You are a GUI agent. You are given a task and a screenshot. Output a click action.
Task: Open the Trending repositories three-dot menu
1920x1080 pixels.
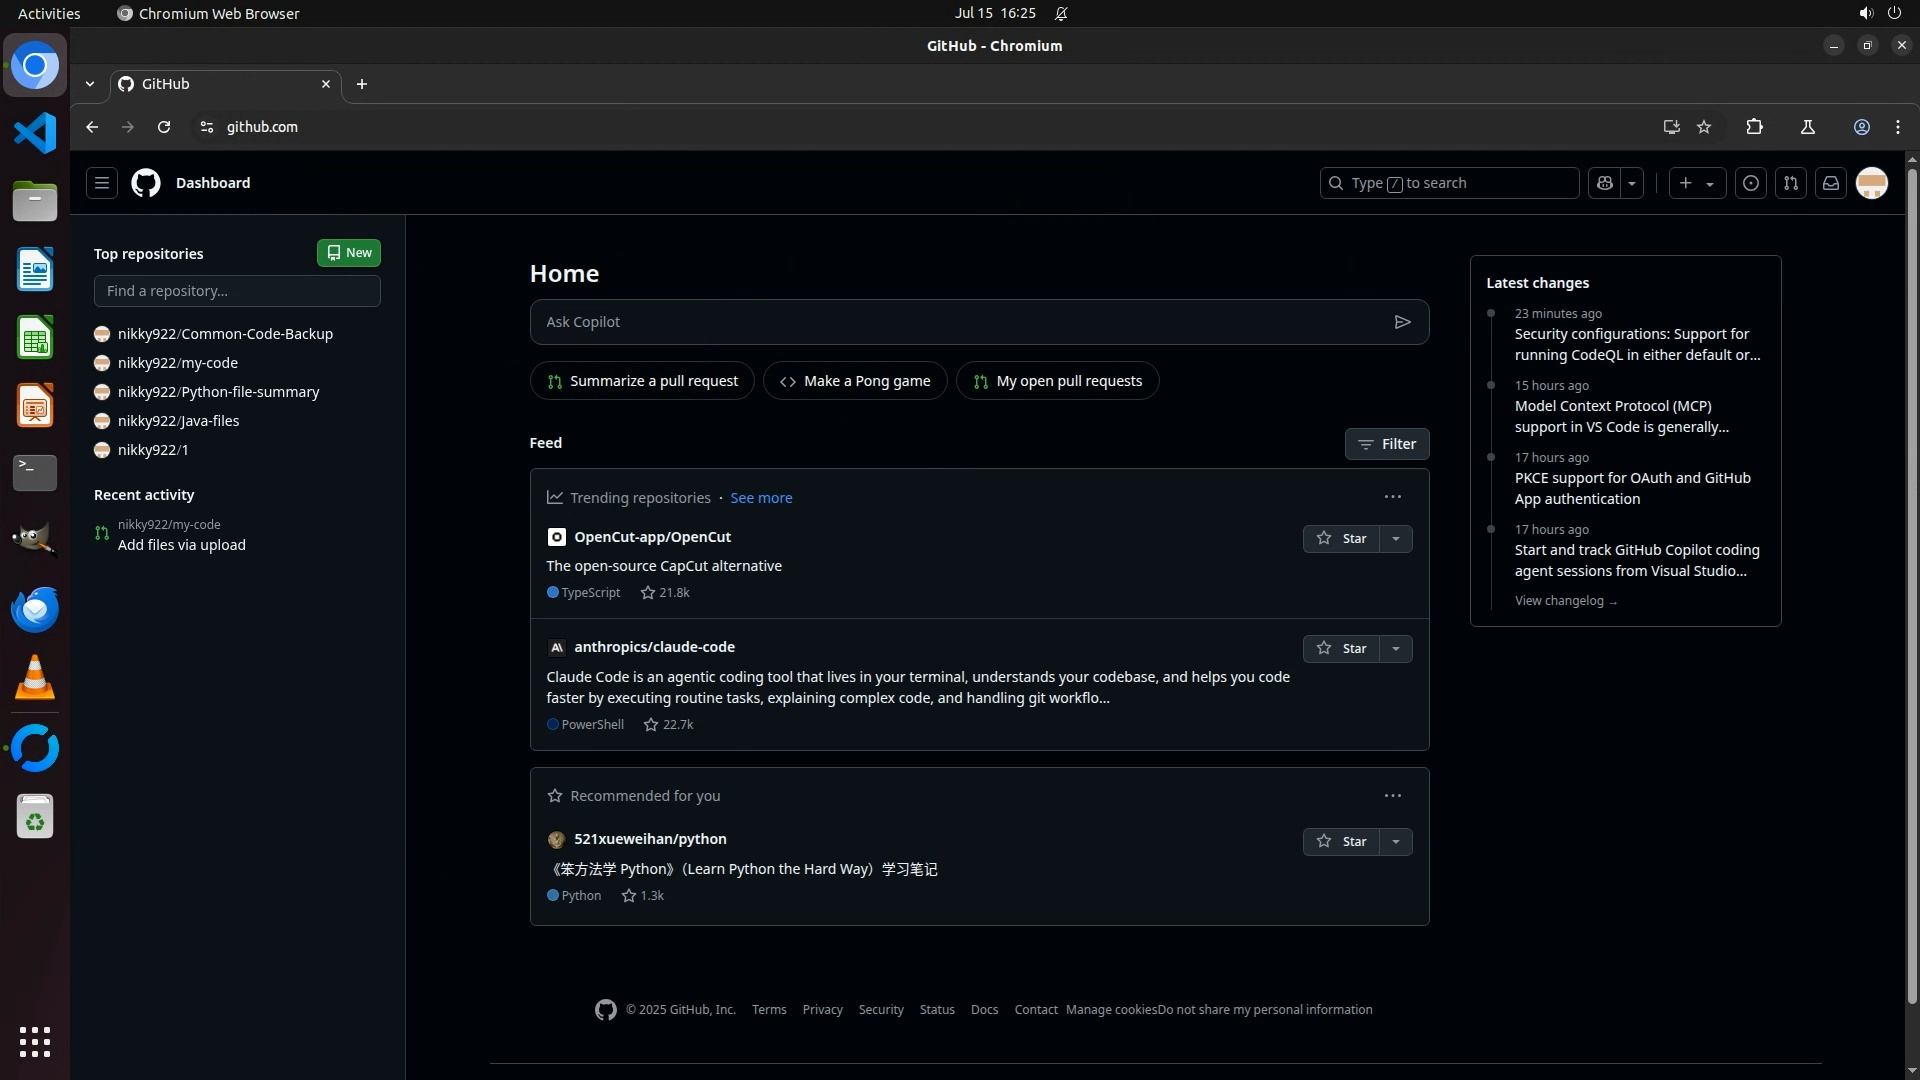[x=1392, y=497]
